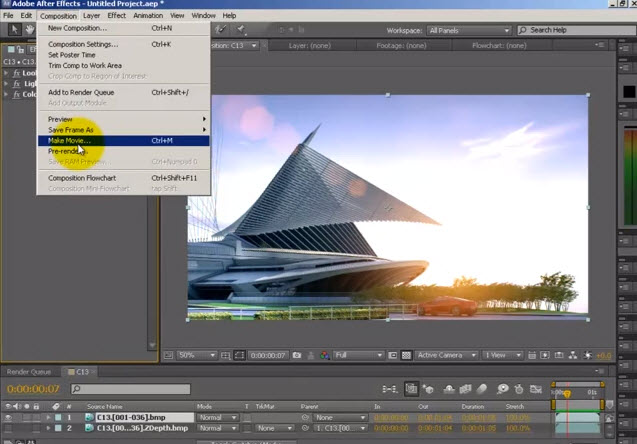
Task: Open layer 1 Parent None dropdown
Action: pyautogui.click(x=340, y=418)
